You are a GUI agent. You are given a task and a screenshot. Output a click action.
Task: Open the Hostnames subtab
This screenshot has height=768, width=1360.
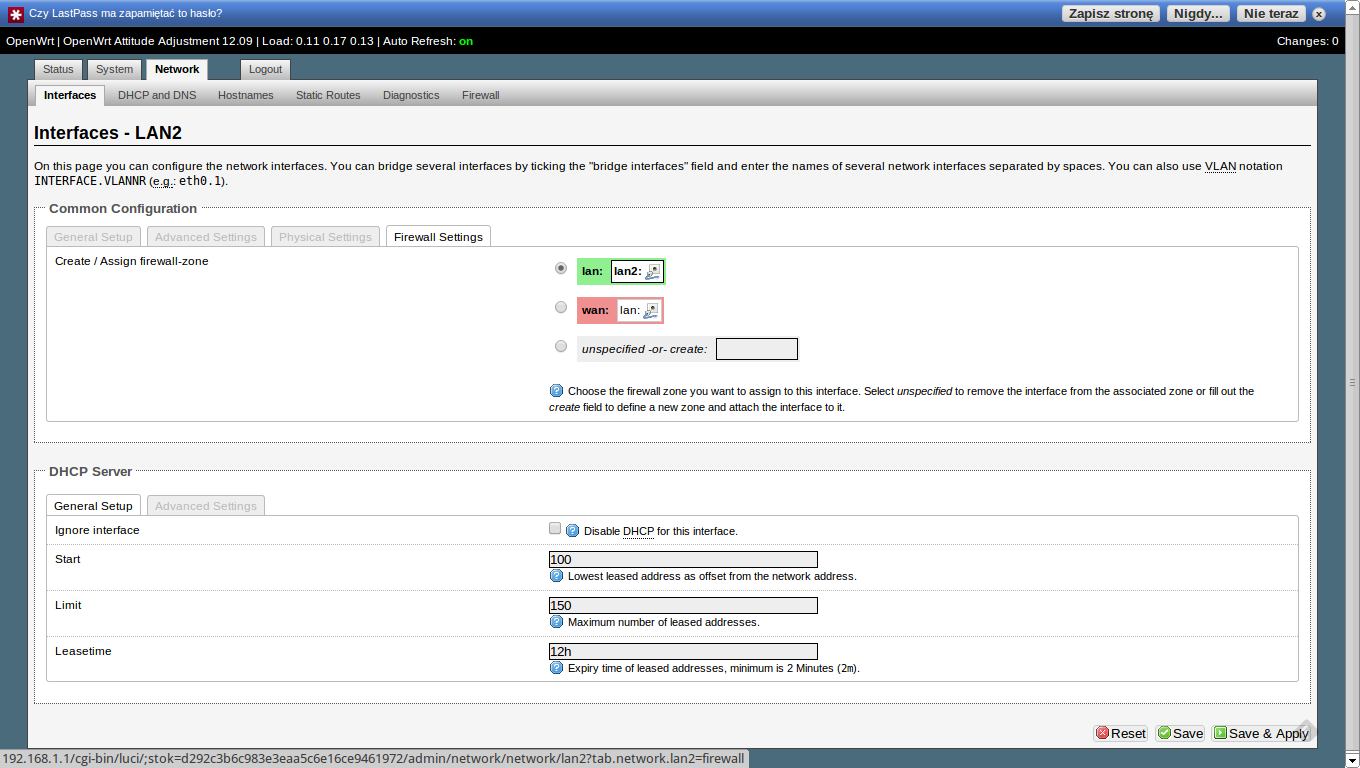tap(246, 95)
